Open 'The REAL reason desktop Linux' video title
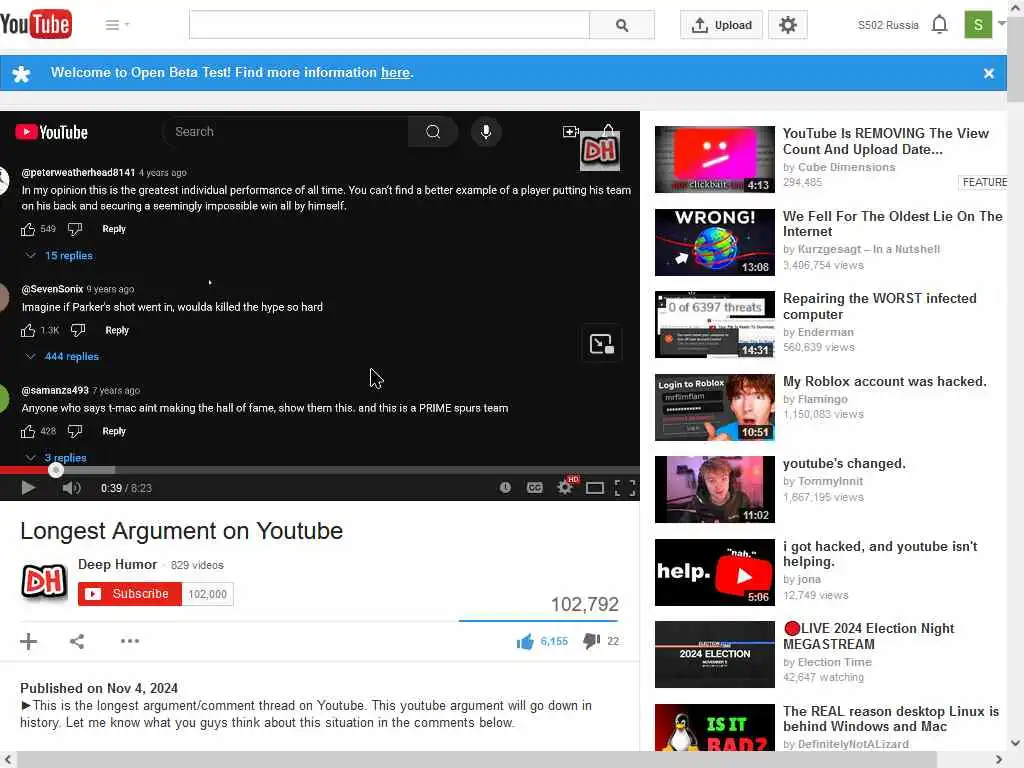This screenshot has width=1024, height=768. pyautogui.click(x=891, y=718)
